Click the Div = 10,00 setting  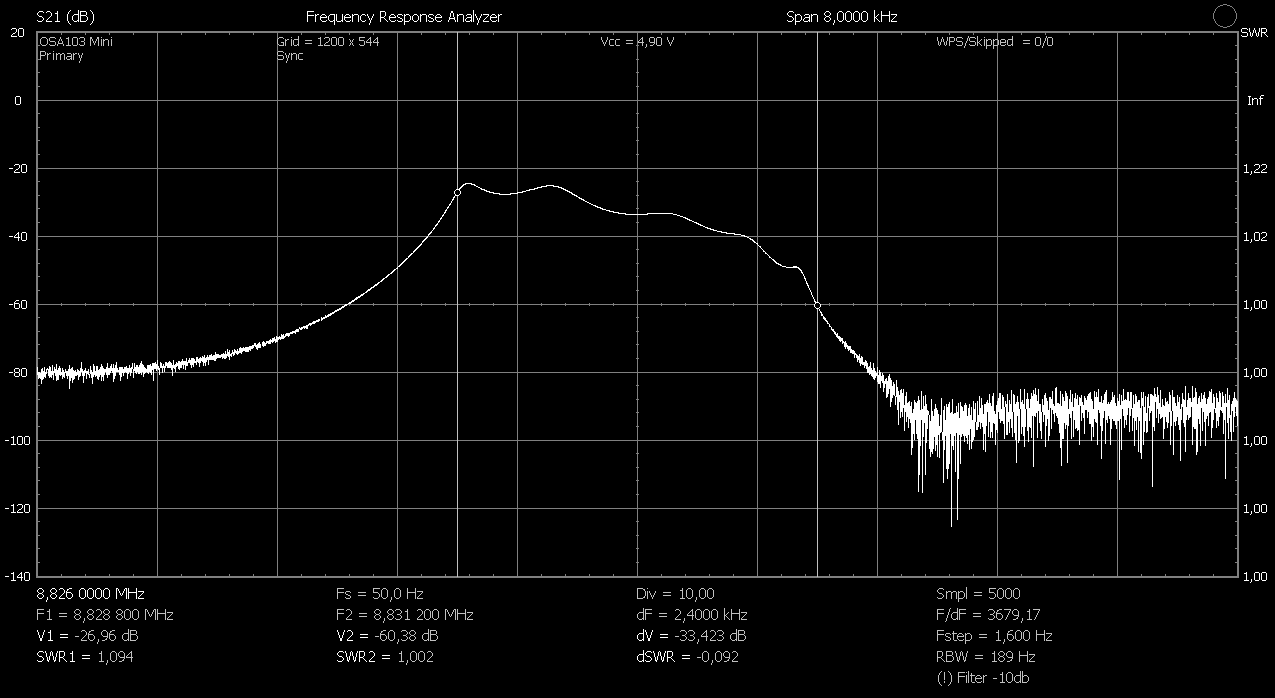[675, 593]
